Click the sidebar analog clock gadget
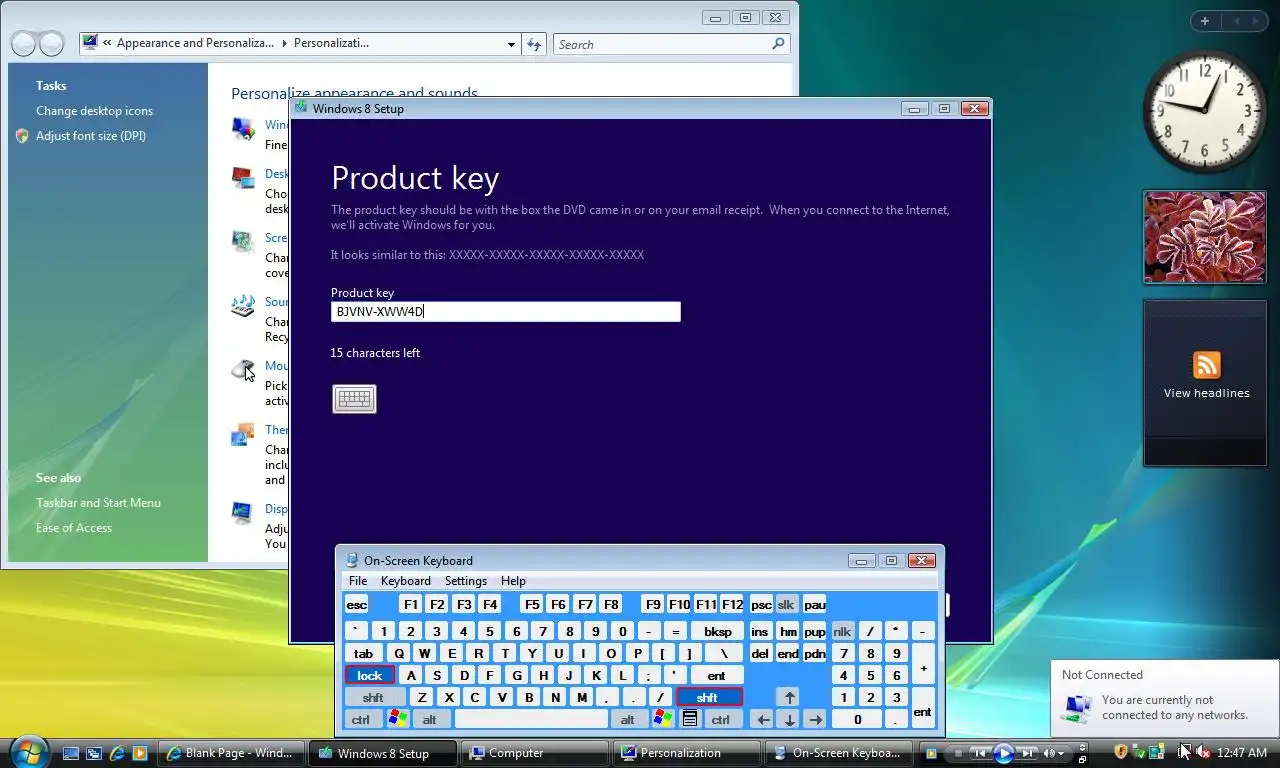The height and width of the screenshot is (768, 1280). pyautogui.click(x=1204, y=110)
